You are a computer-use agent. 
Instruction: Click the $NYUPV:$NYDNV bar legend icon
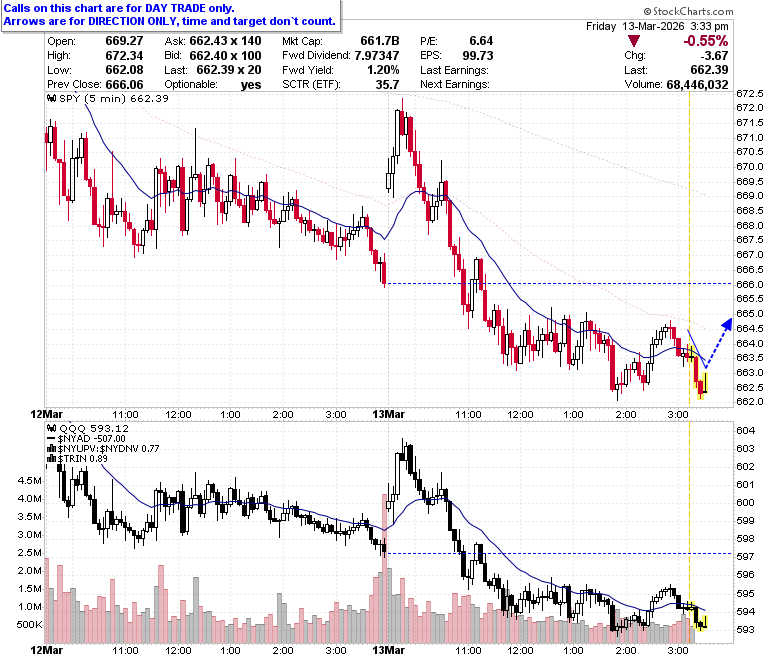[x=51, y=449]
